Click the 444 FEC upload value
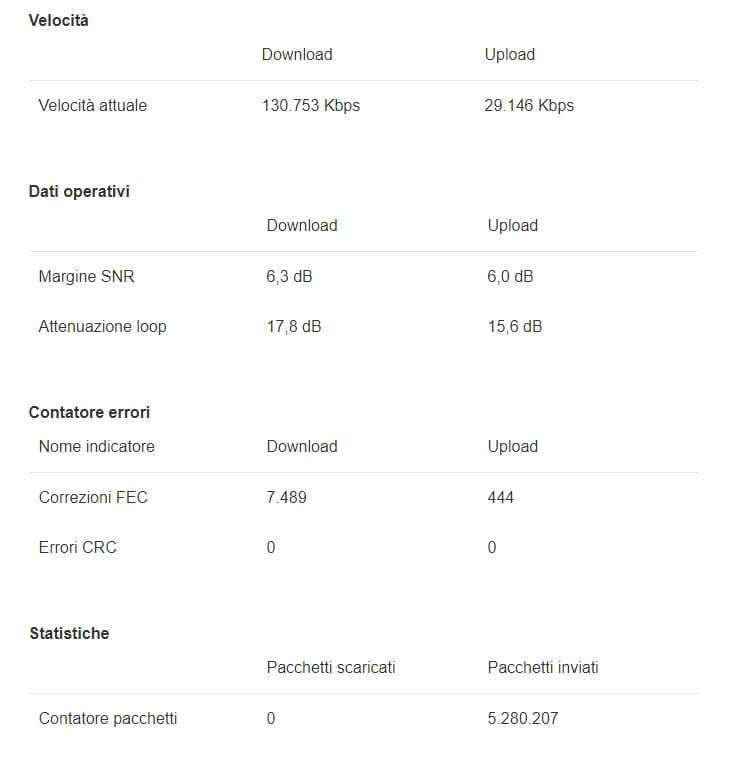This screenshot has width=732, height=773. [x=500, y=497]
